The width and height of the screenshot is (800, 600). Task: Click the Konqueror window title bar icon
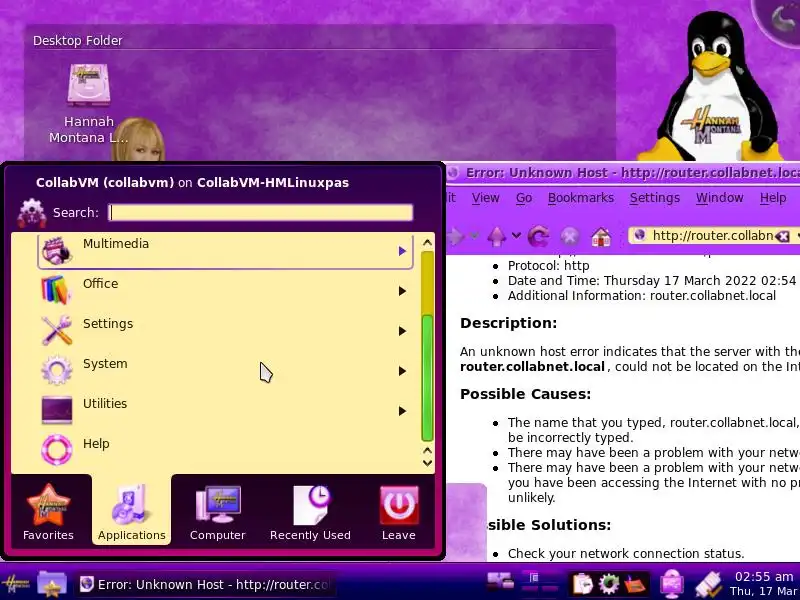coord(453,173)
